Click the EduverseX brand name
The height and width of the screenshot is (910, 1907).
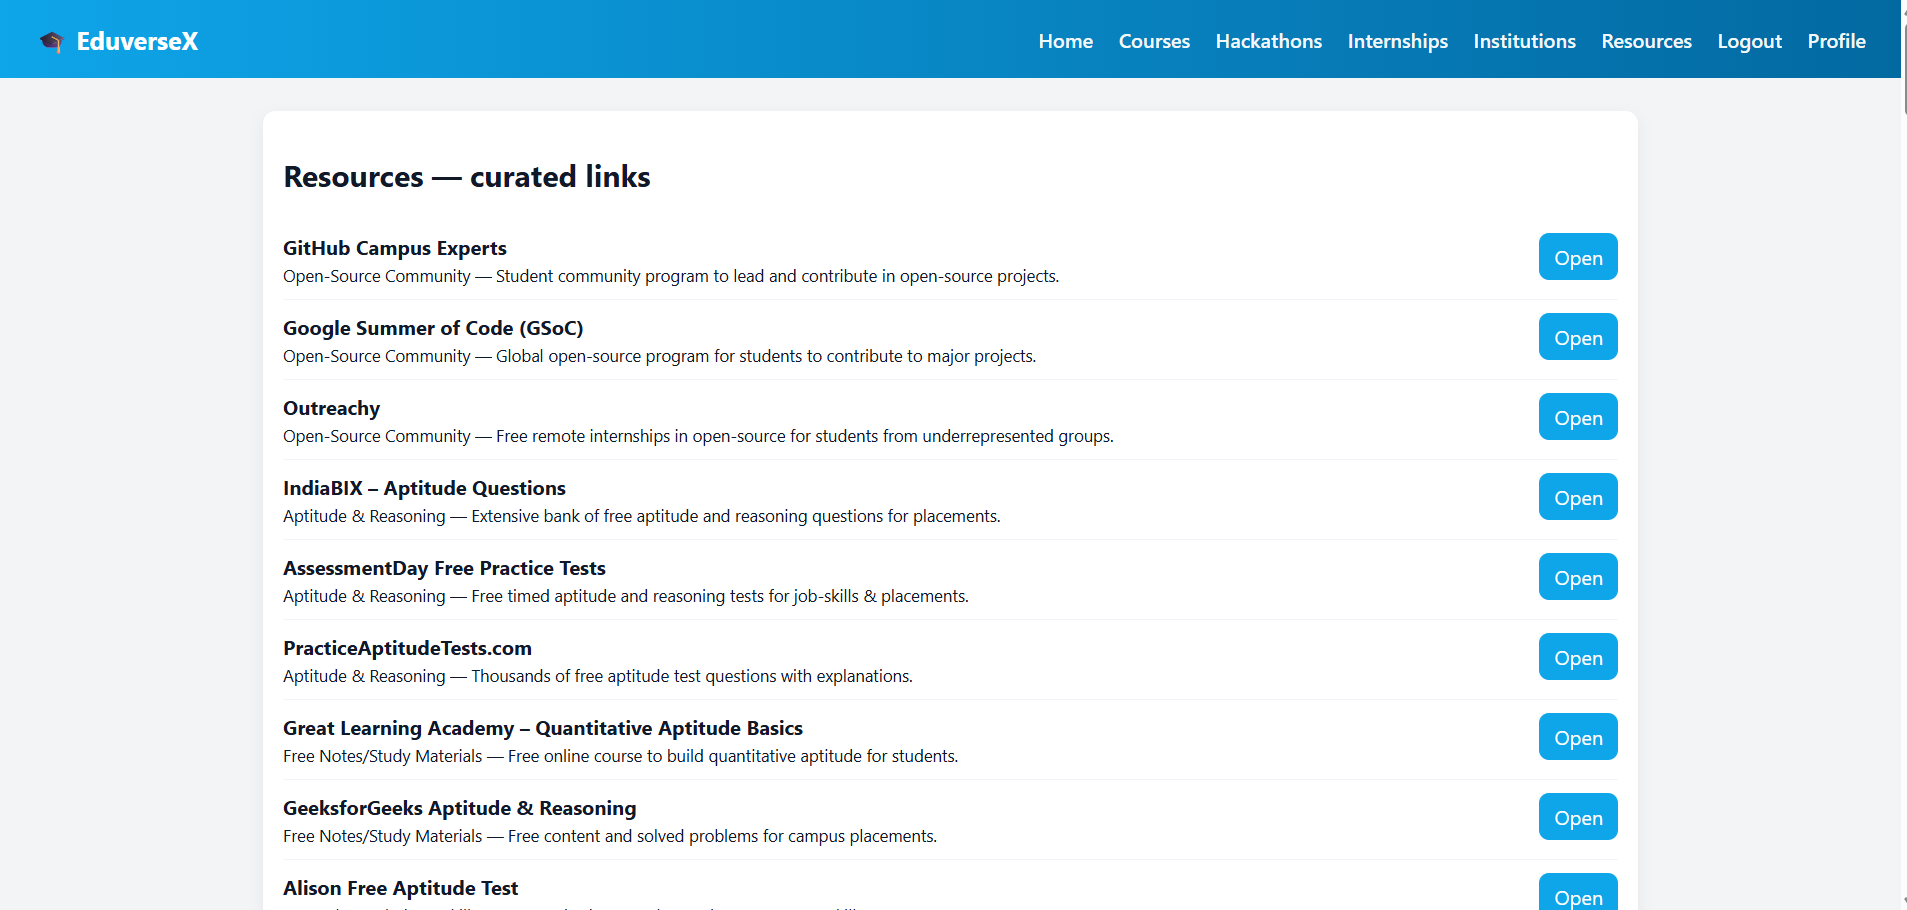[137, 41]
